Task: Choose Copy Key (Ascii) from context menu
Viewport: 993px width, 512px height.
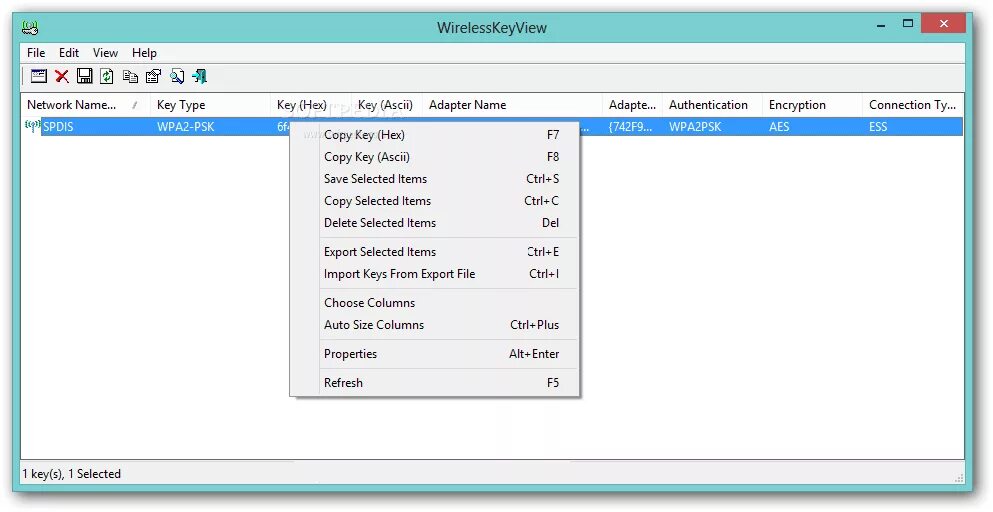Action: pyautogui.click(x=434, y=157)
